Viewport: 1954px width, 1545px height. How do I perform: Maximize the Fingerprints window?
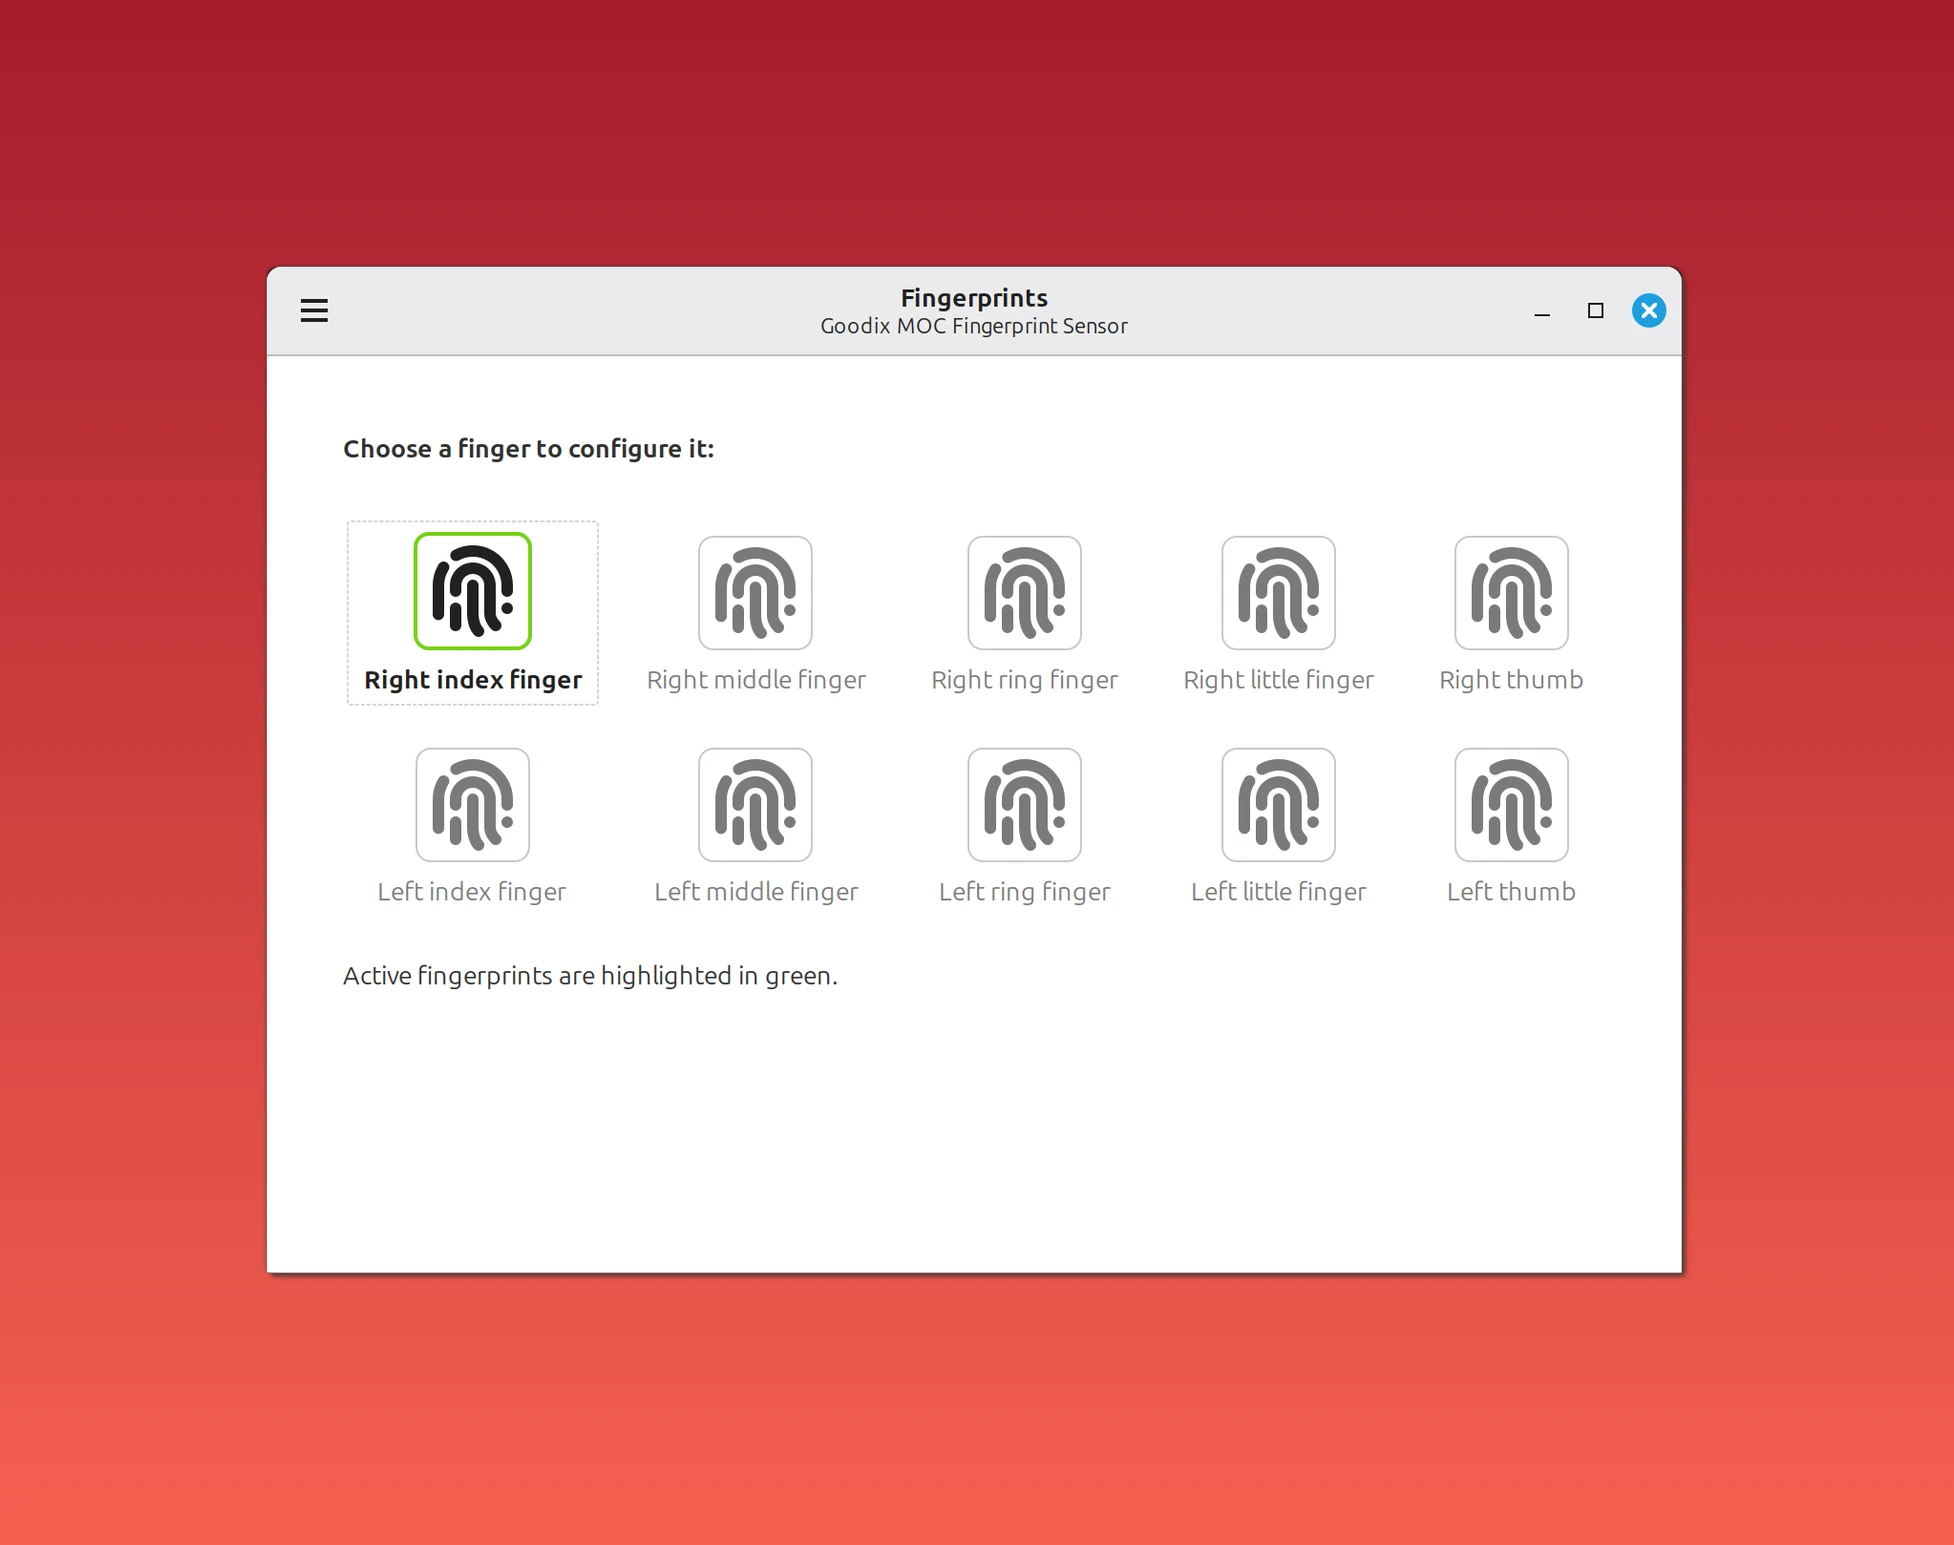[1595, 311]
